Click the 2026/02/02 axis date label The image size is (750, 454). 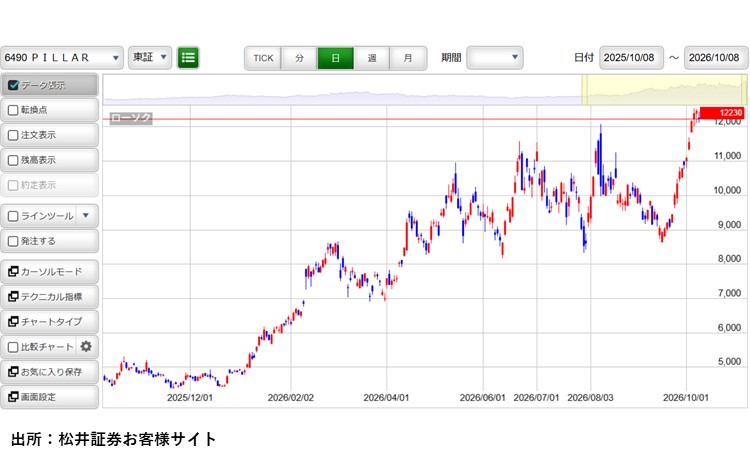(x=291, y=398)
